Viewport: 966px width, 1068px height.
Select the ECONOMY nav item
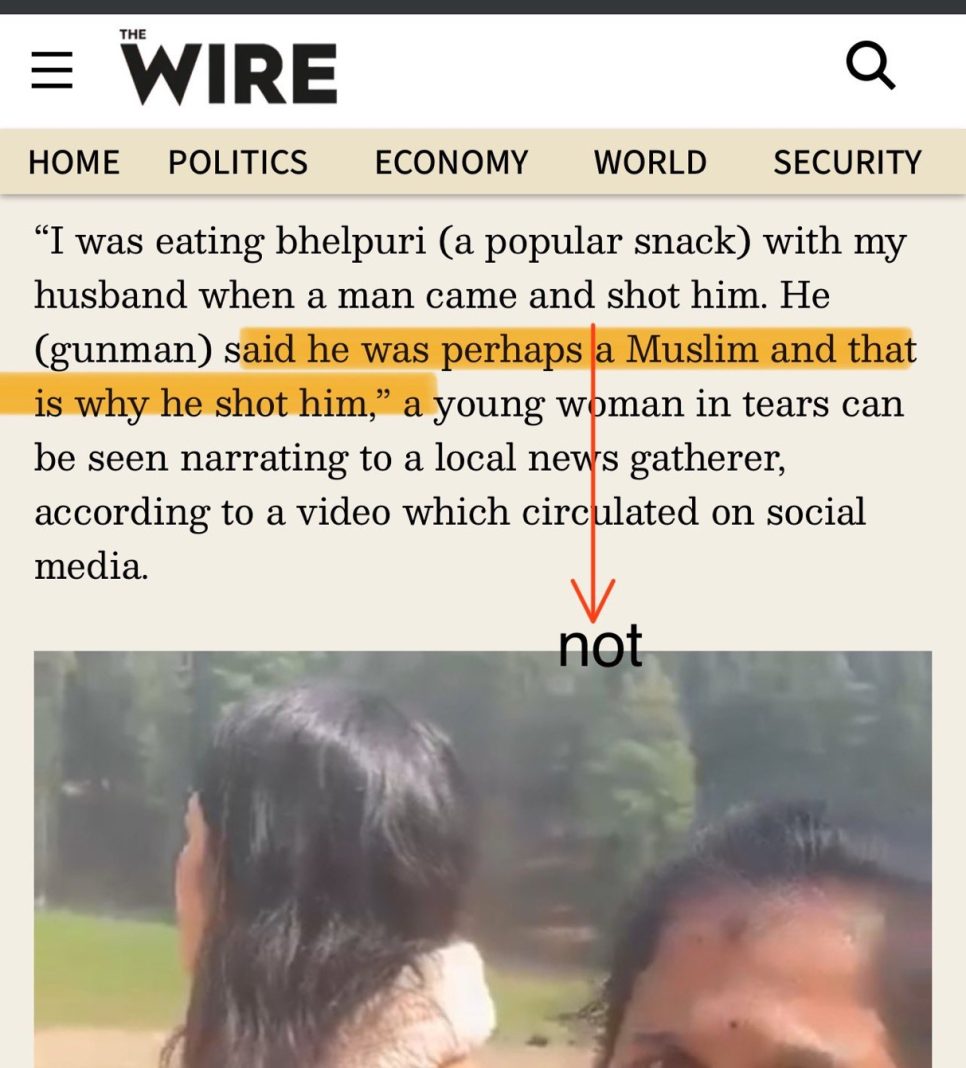[451, 162]
